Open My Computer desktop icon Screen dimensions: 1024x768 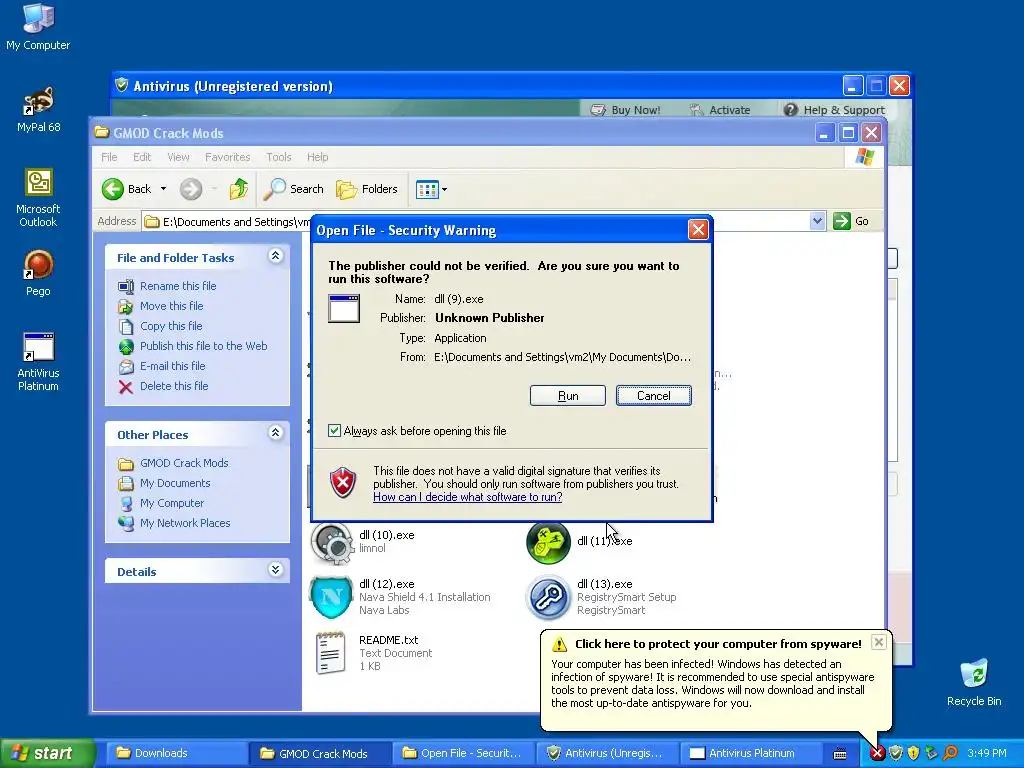point(38,27)
